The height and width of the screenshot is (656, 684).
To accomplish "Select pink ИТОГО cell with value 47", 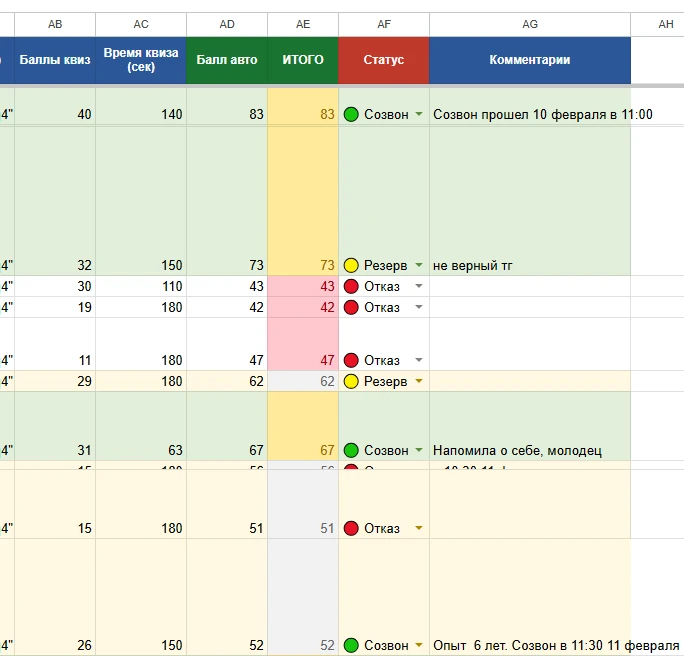I will [x=303, y=344].
